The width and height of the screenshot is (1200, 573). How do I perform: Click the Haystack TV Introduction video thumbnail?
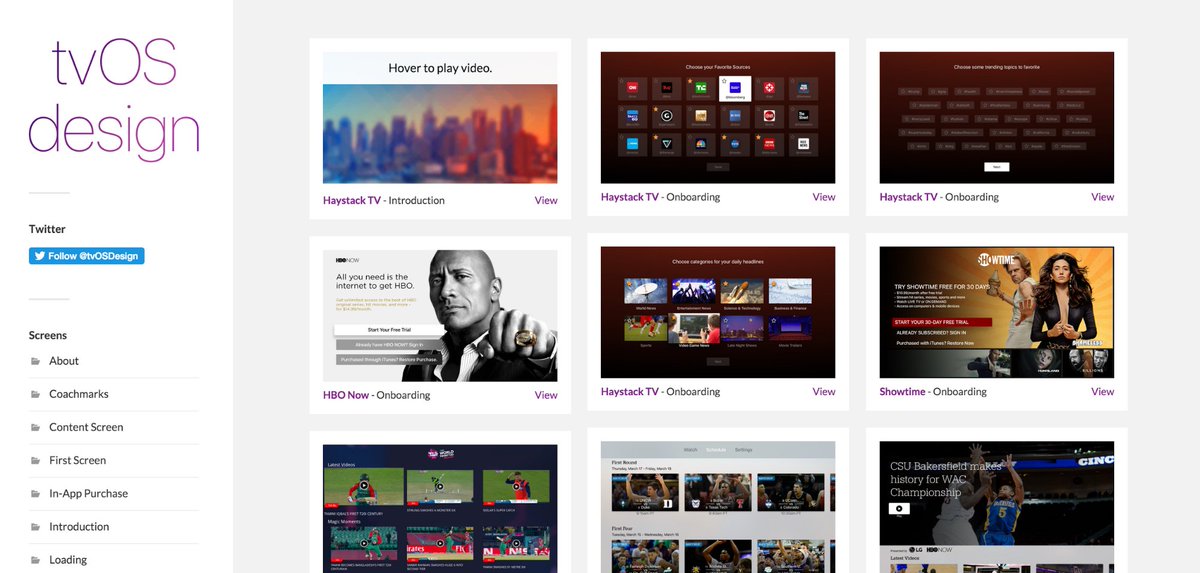(x=440, y=117)
